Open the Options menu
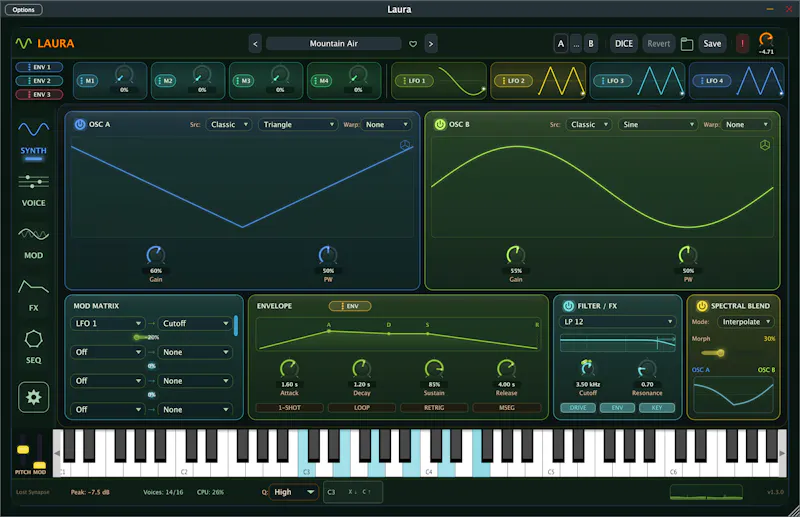Screen dimensions: 800x517 pos(23,10)
